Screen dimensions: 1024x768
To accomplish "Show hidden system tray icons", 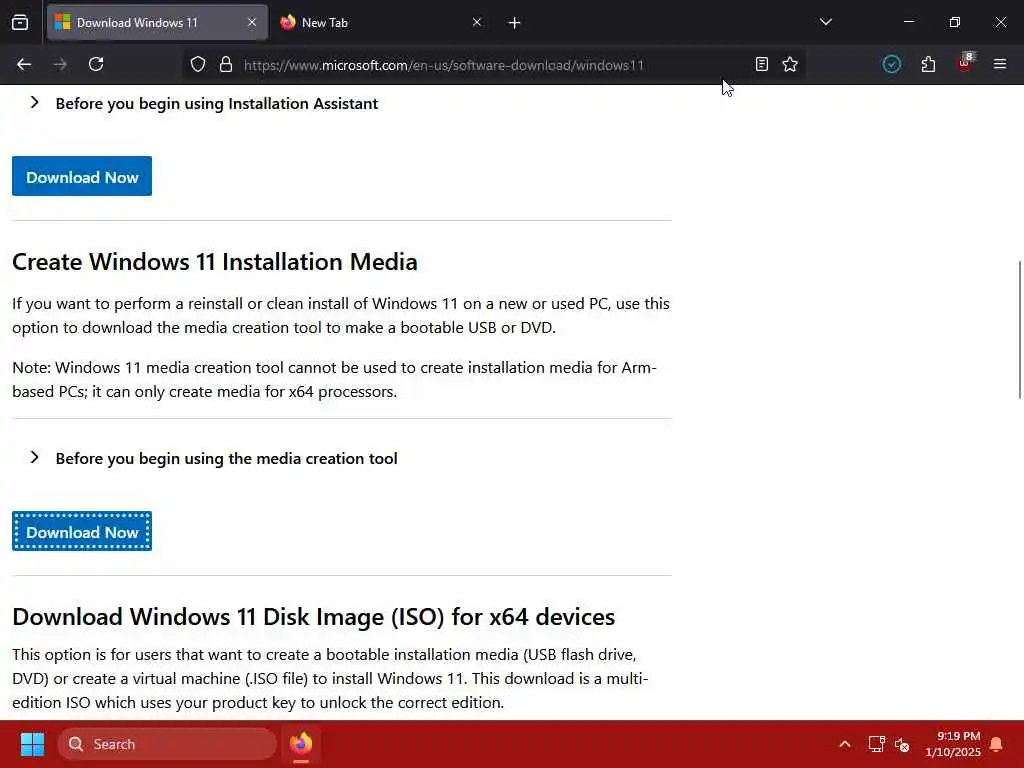I will pos(845,744).
